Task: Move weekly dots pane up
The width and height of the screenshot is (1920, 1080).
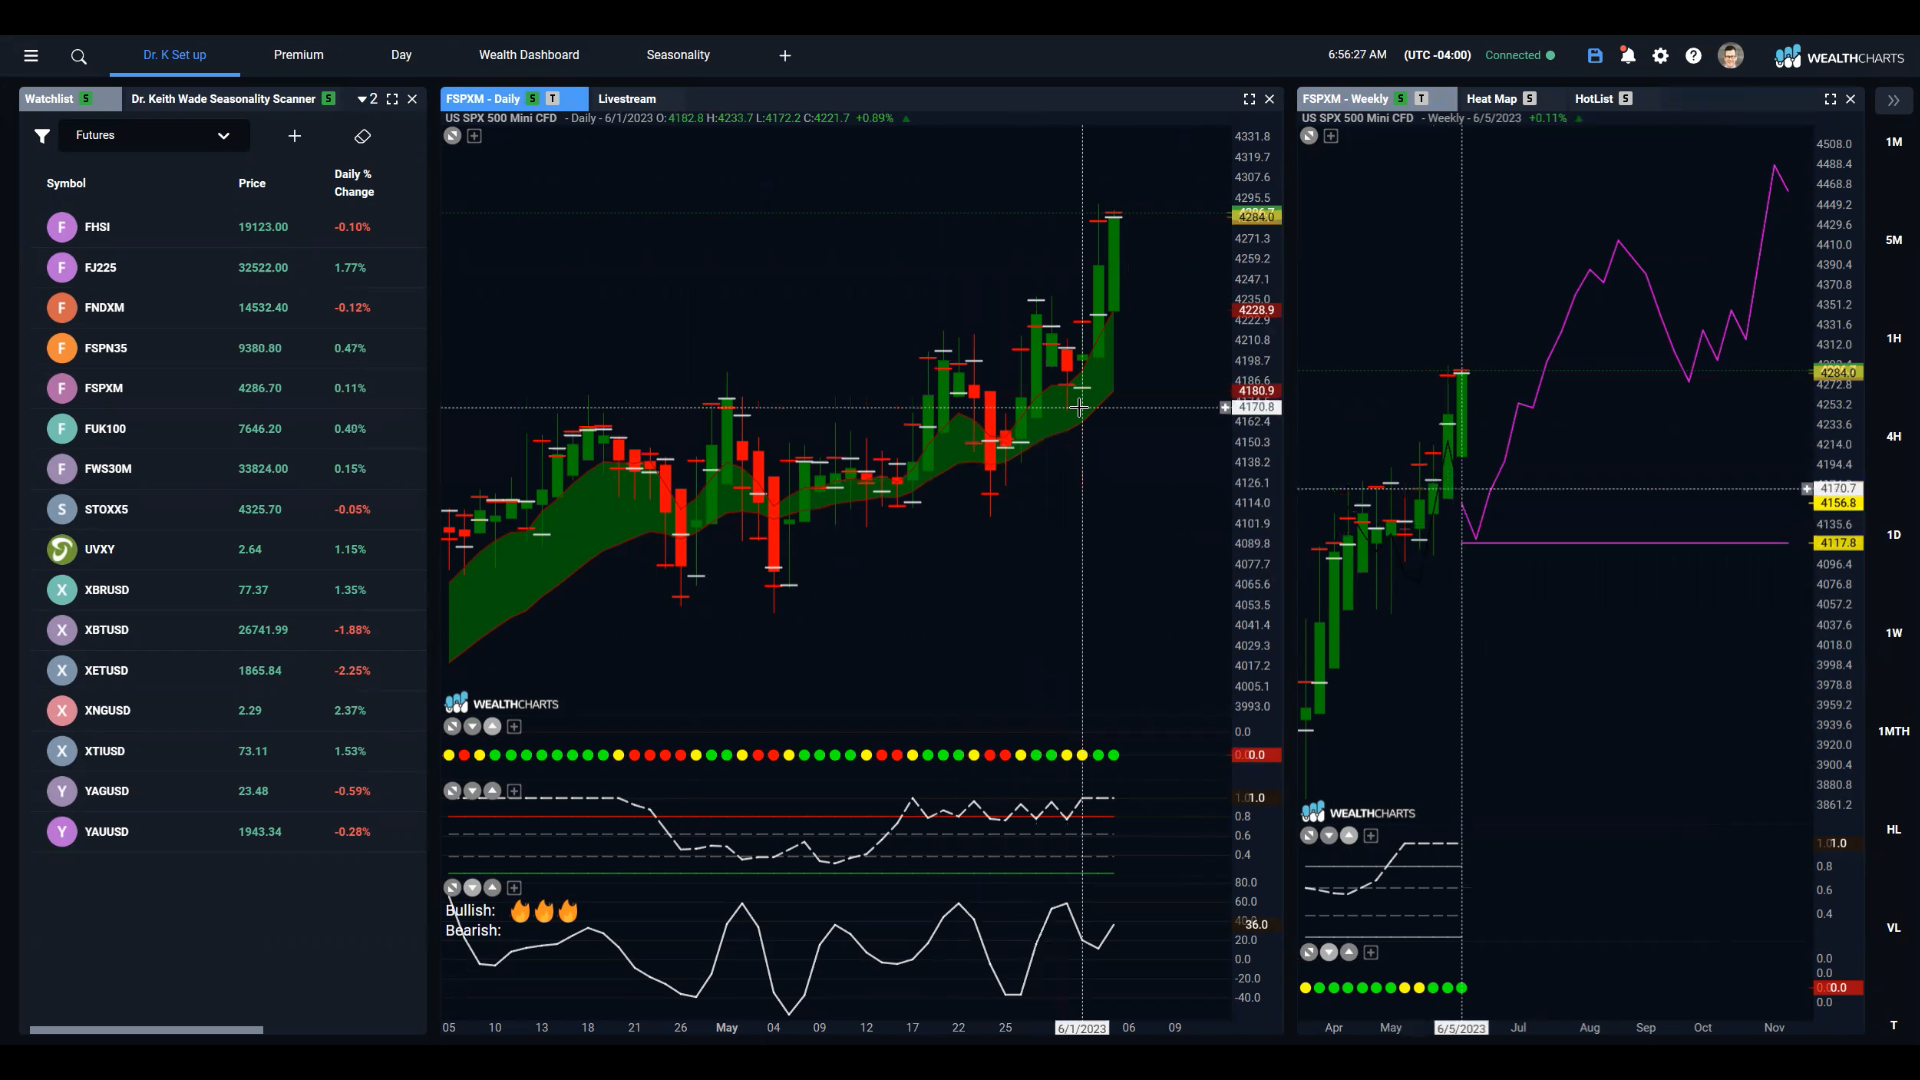Action: (1349, 953)
